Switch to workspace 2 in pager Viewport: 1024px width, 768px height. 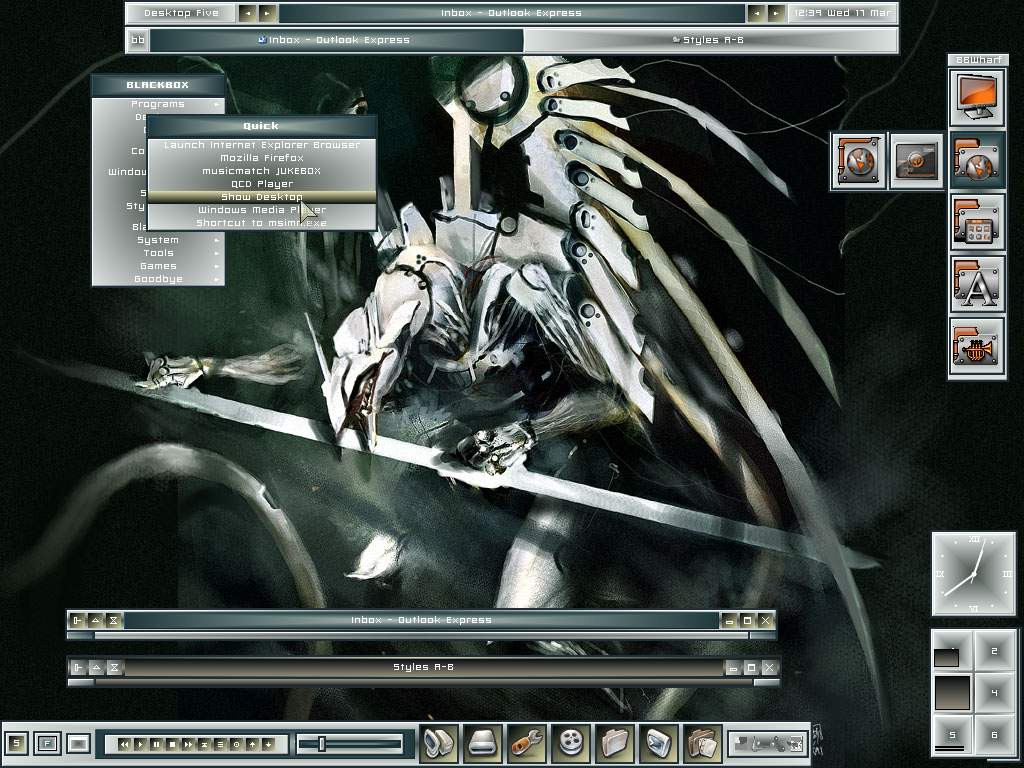click(995, 650)
